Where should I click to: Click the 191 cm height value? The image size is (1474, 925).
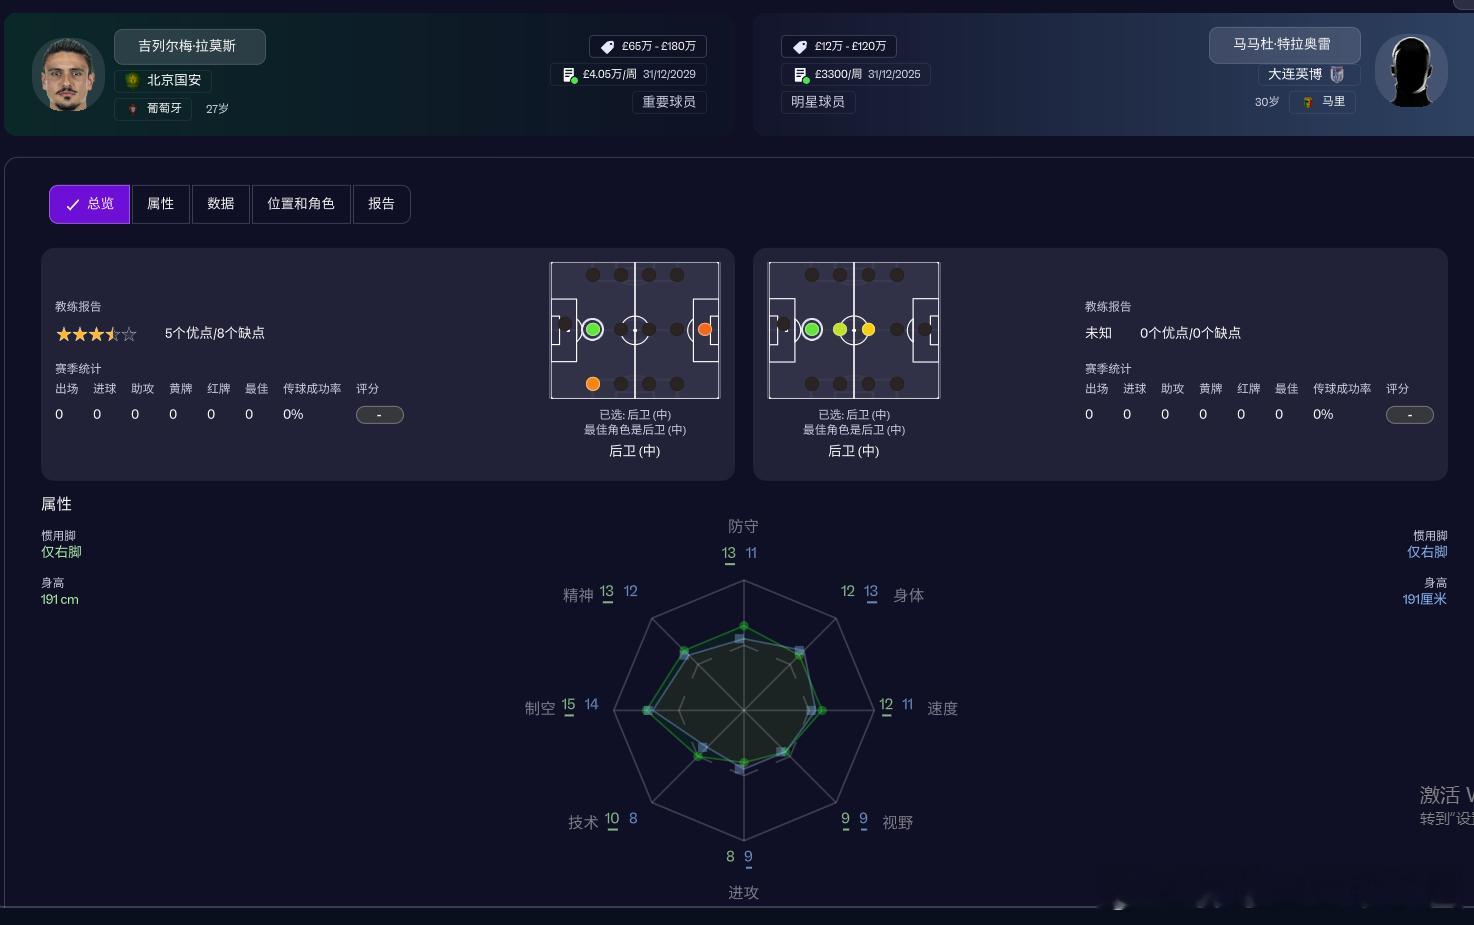click(x=60, y=600)
